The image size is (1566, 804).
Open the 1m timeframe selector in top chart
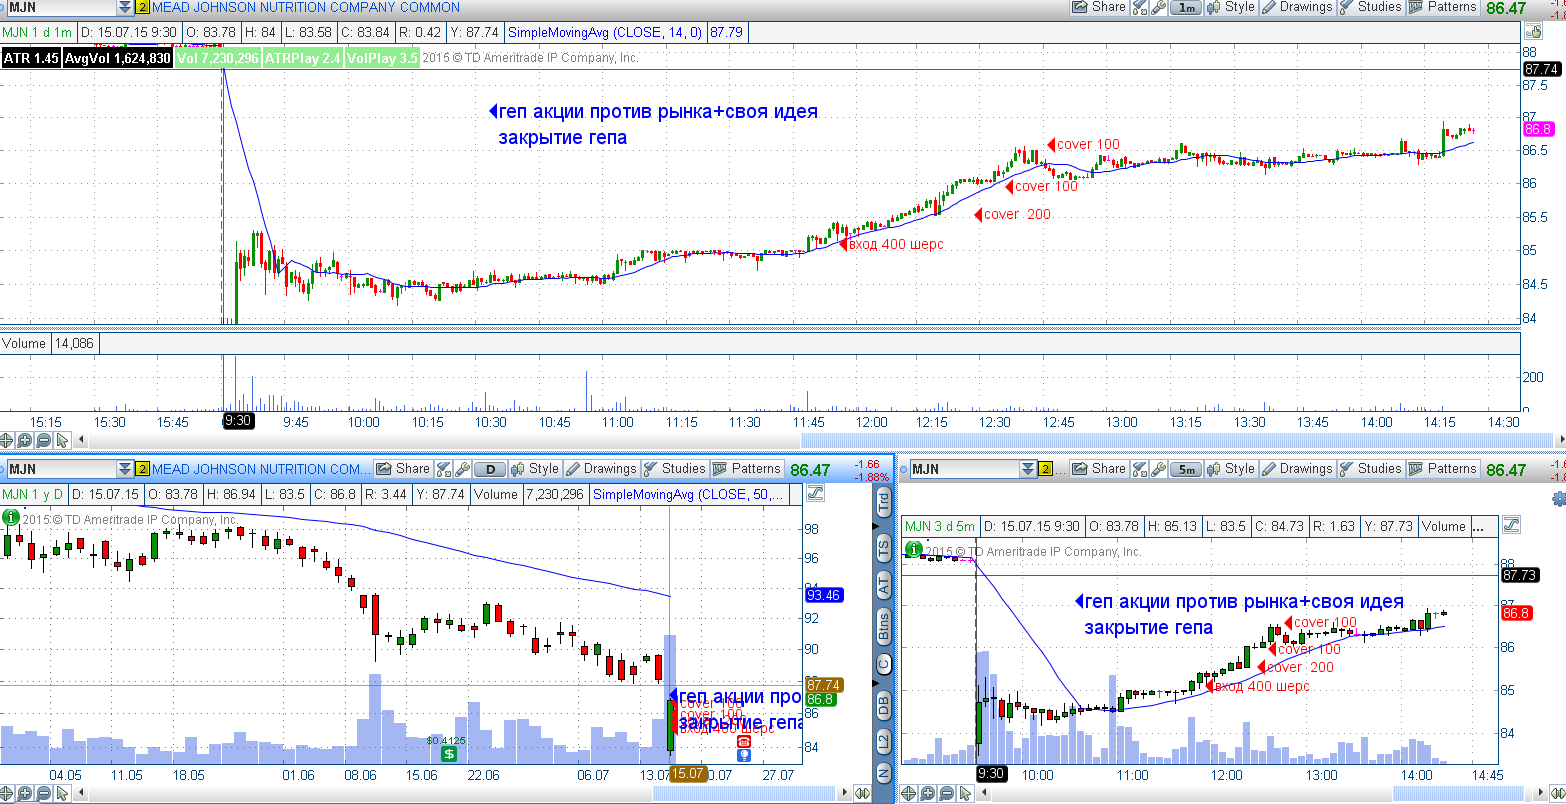pyautogui.click(x=1185, y=7)
